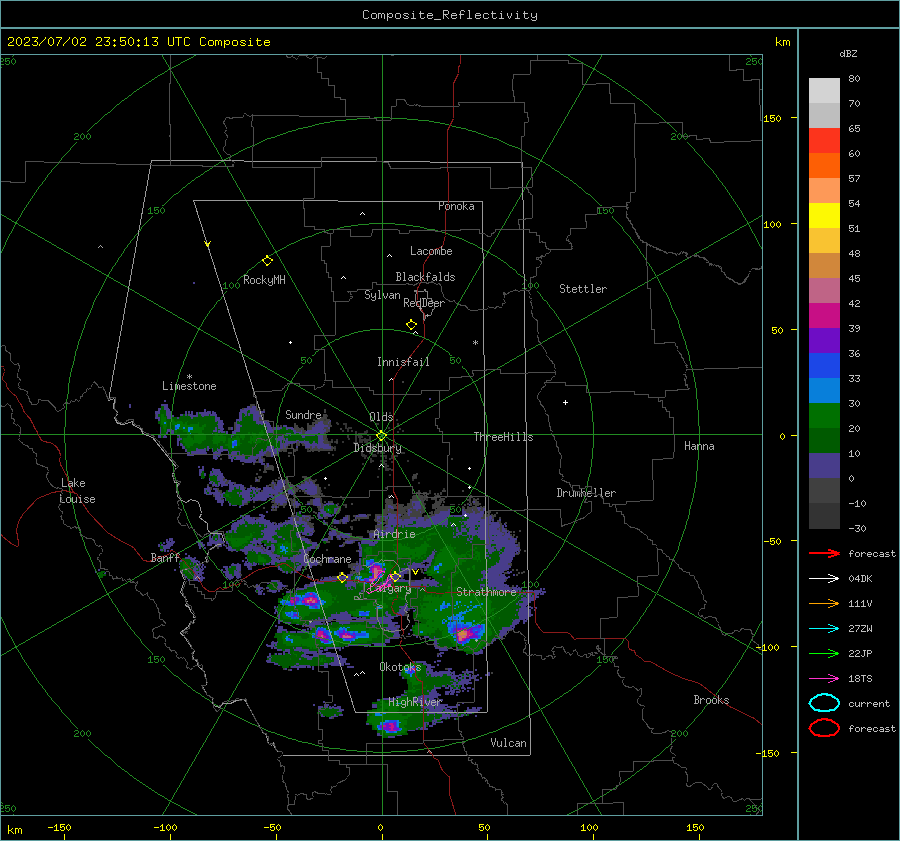
Task: Select the cyan 27ZW arrow legend icon
Action: click(824, 629)
